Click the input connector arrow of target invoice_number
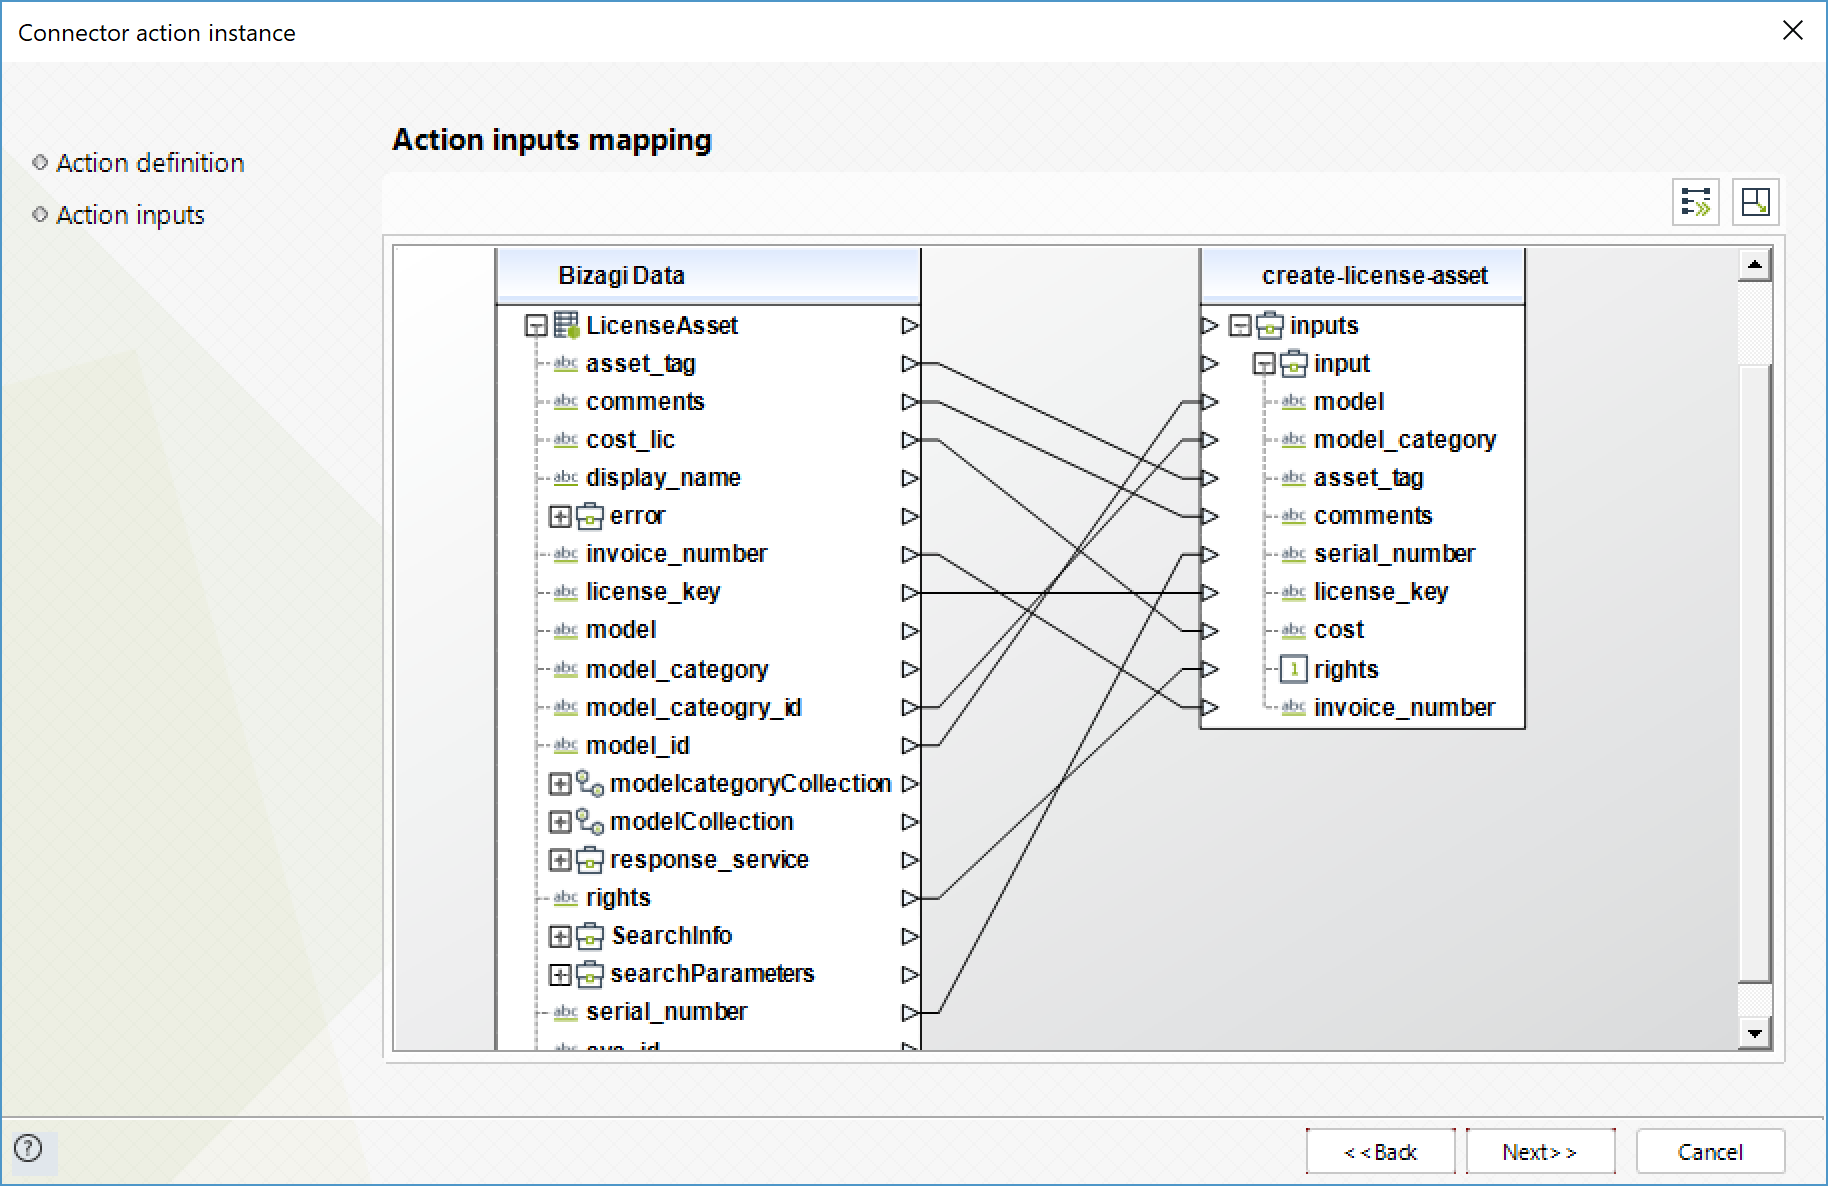The width and height of the screenshot is (1828, 1186). point(1210,708)
